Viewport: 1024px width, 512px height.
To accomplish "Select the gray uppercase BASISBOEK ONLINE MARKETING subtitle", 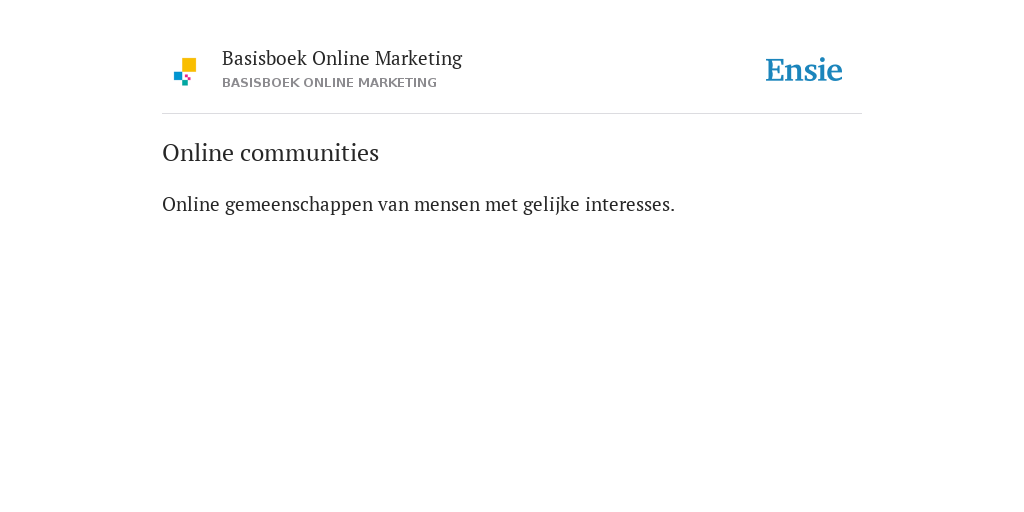I will click(329, 83).
